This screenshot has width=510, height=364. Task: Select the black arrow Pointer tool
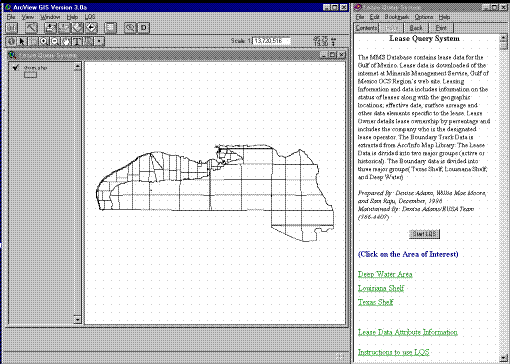click(22, 41)
